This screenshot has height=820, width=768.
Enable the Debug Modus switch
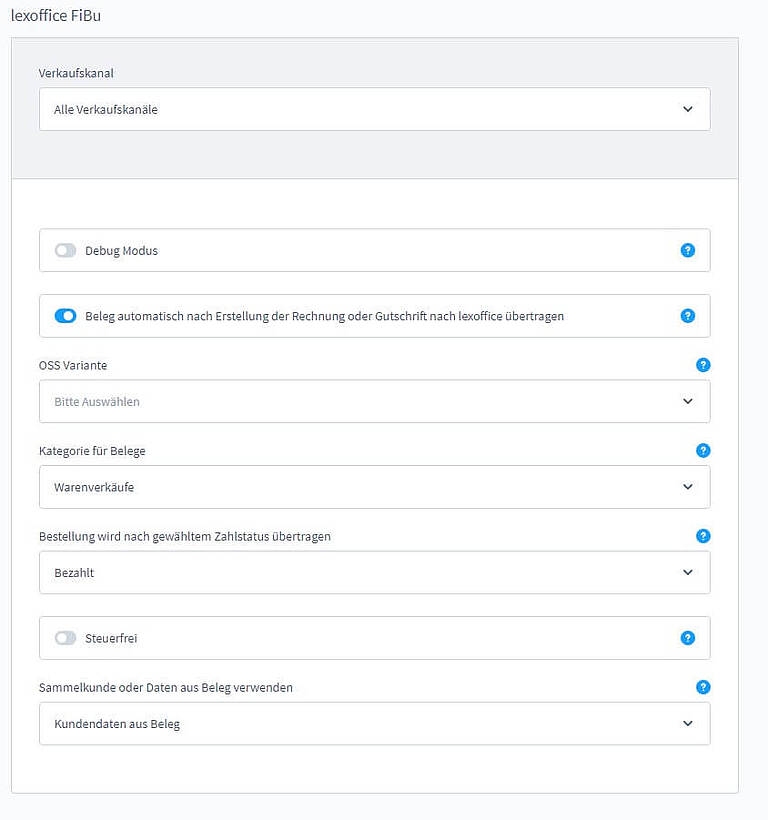click(65, 250)
